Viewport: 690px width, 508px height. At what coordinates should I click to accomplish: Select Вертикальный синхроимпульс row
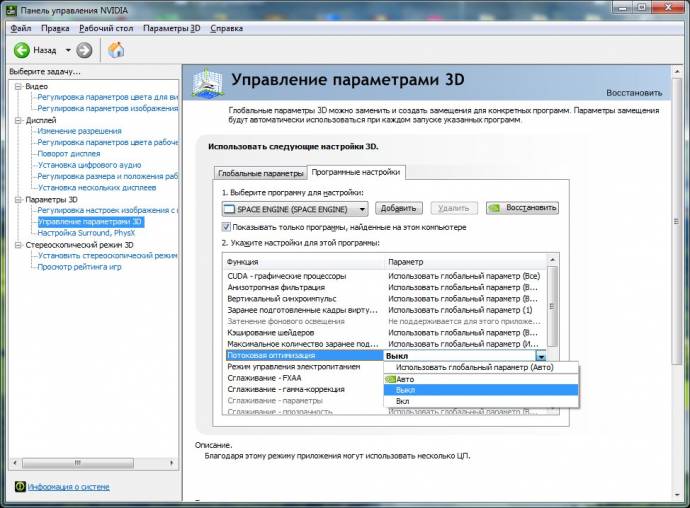point(385,298)
